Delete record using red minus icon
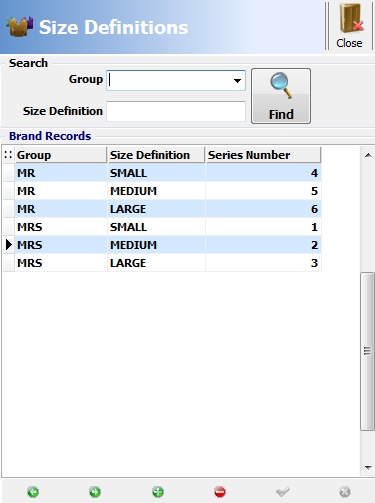This screenshot has height=503, width=375. pos(220,492)
